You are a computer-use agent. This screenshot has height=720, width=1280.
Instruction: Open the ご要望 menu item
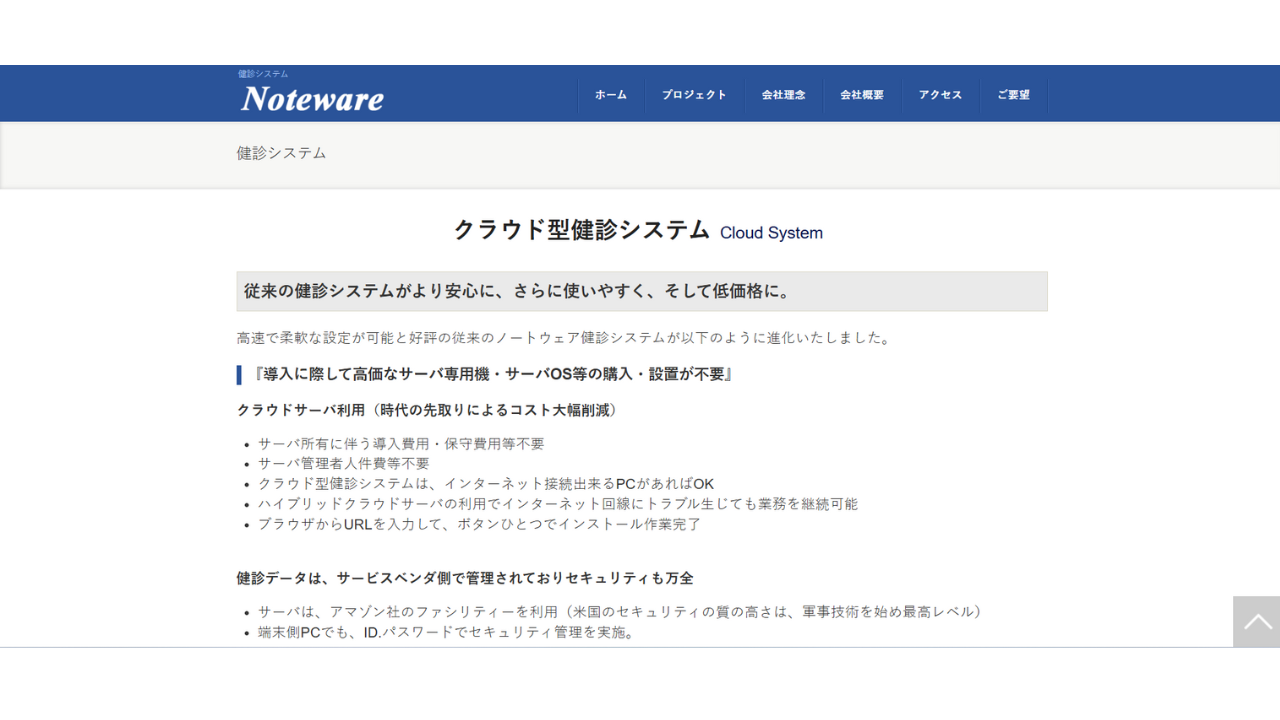click(x=1013, y=95)
